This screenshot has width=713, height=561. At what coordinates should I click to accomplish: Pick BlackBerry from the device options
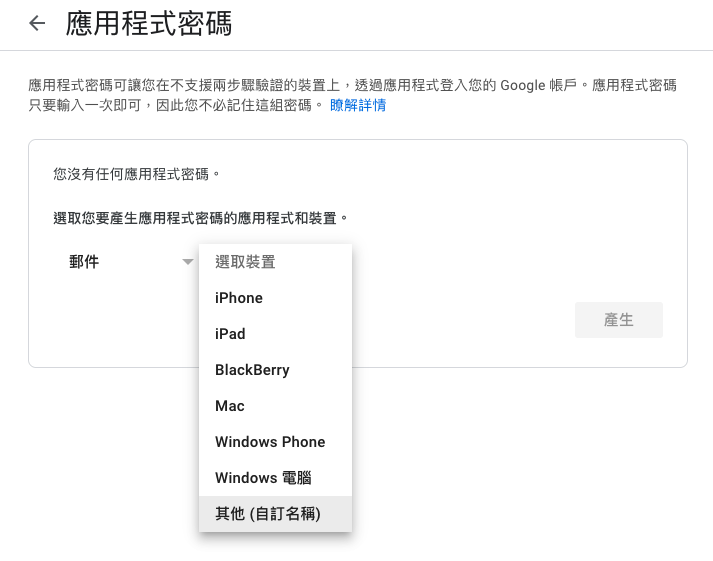point(252,370)
